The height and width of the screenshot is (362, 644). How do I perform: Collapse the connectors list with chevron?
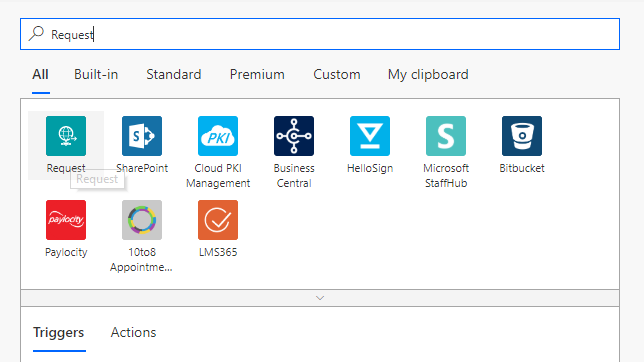[x=320, y=298]
